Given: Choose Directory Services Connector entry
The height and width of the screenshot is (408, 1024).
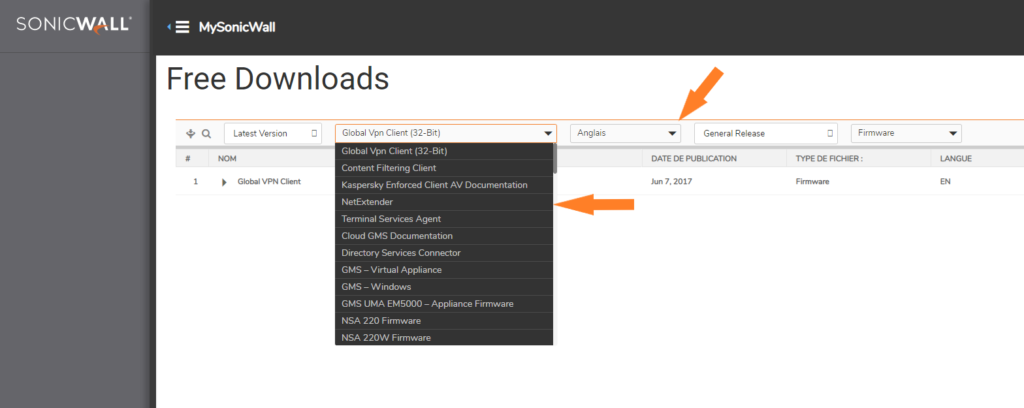Looking at the screenshot, I should pos(401,253).
